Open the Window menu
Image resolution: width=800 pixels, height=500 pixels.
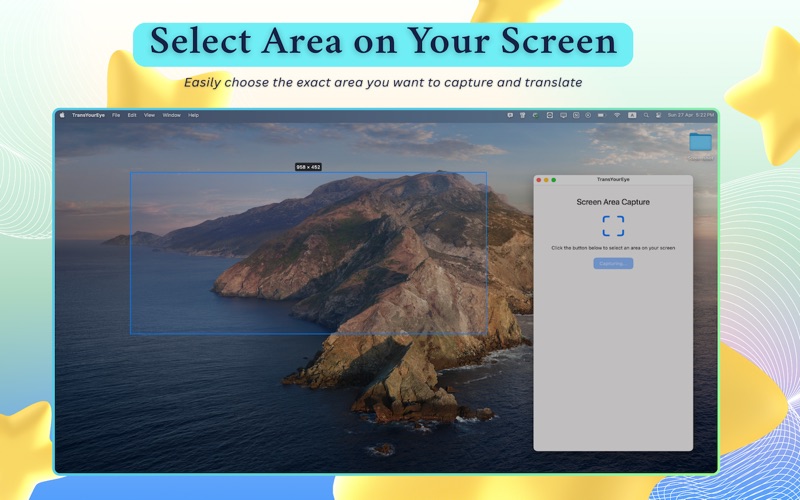click(x=171, y=115)
